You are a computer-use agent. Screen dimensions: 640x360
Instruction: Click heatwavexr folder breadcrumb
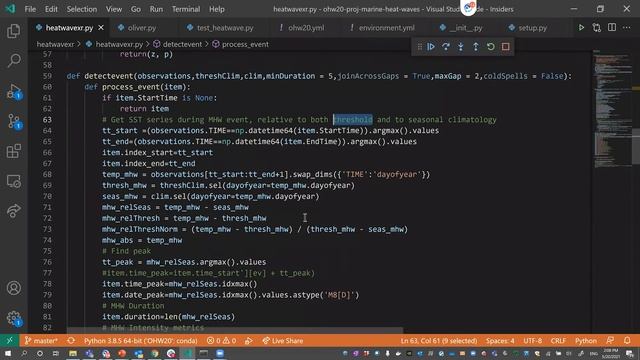[56, 44]
